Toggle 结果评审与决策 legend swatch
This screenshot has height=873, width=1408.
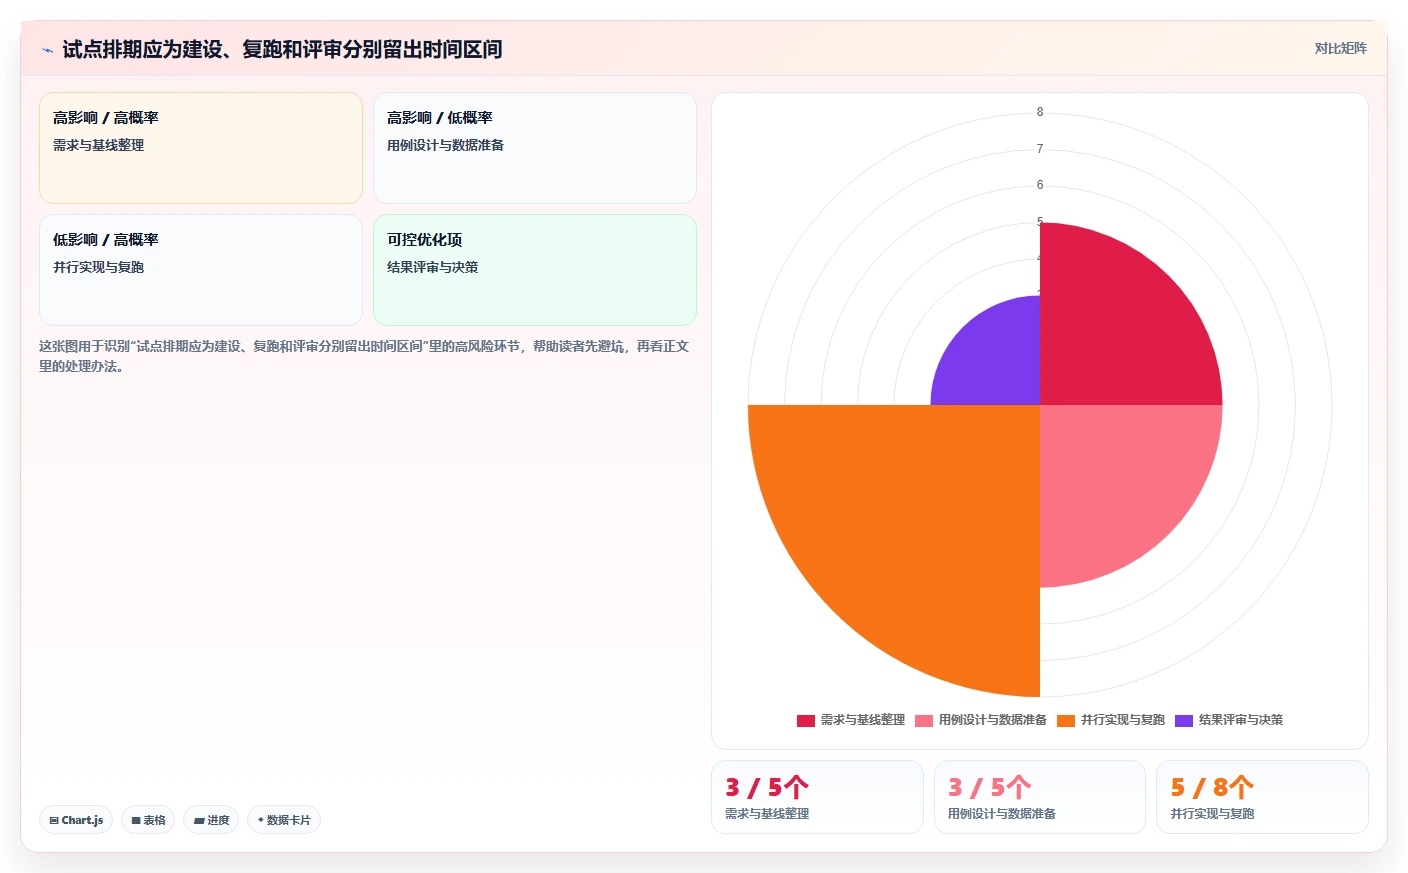tap(1184, 720)
